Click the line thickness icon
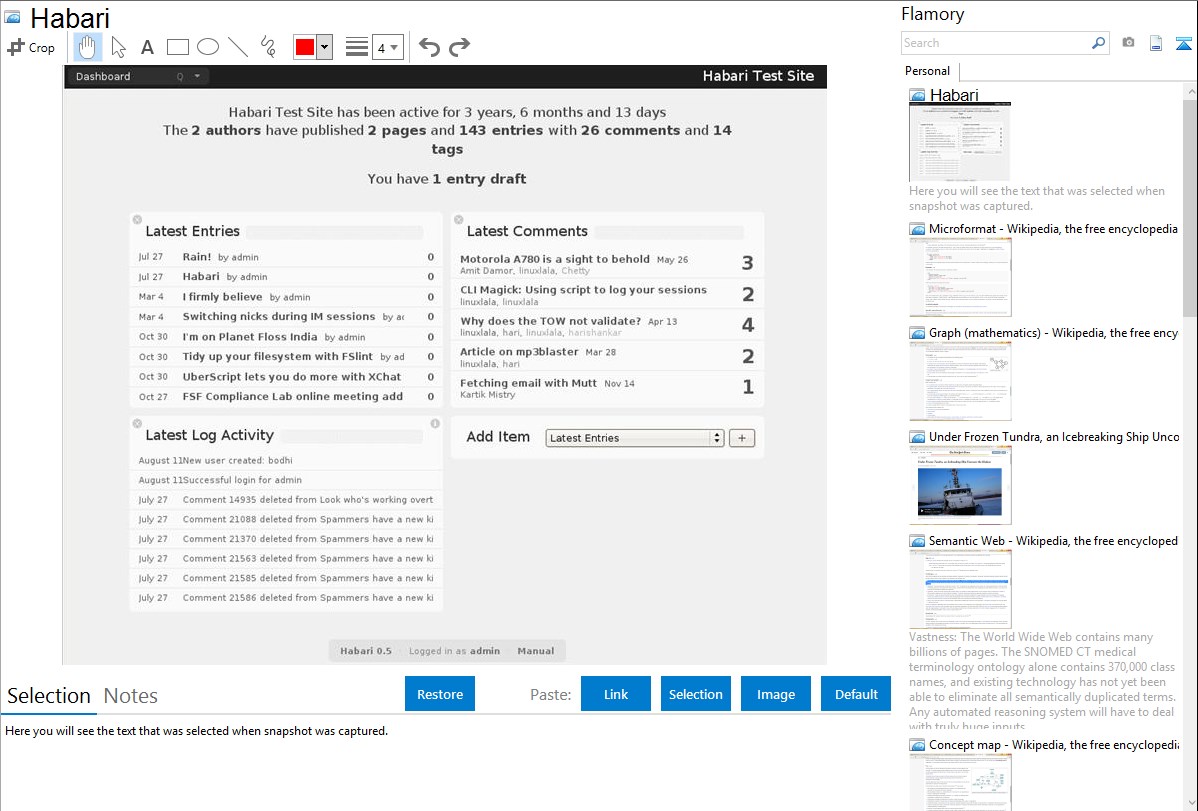The height and width of the screenshot is (811, 1198). click(356, 47)
